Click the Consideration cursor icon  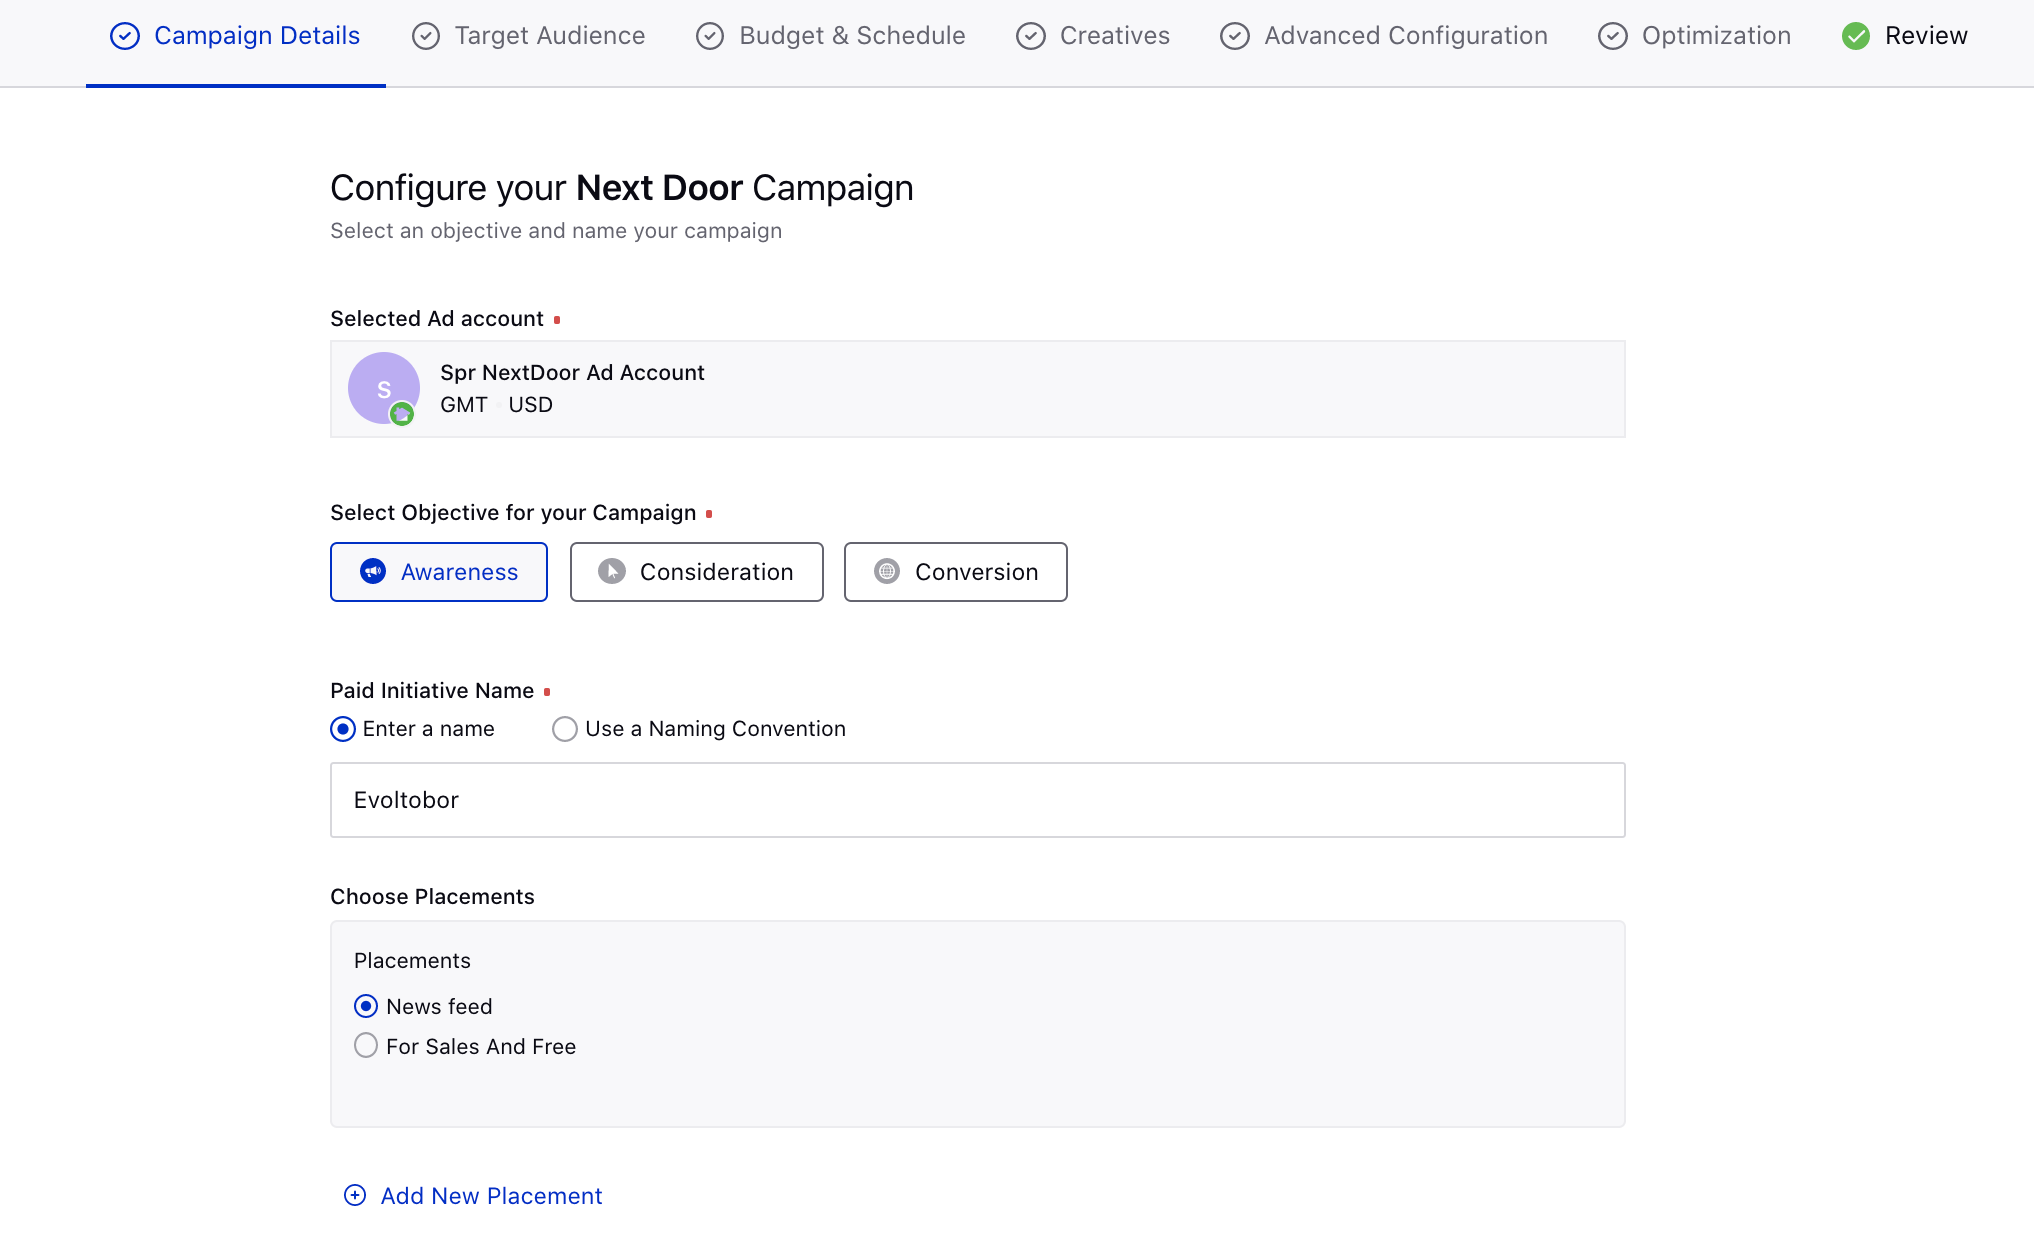(612, 571)
